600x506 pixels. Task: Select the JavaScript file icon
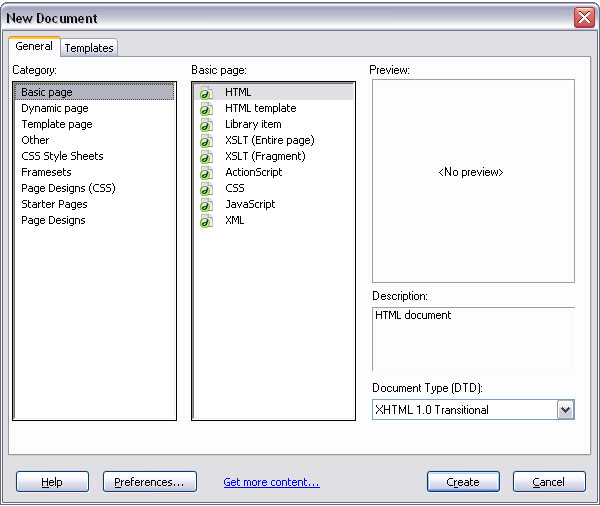coord(206,205)
